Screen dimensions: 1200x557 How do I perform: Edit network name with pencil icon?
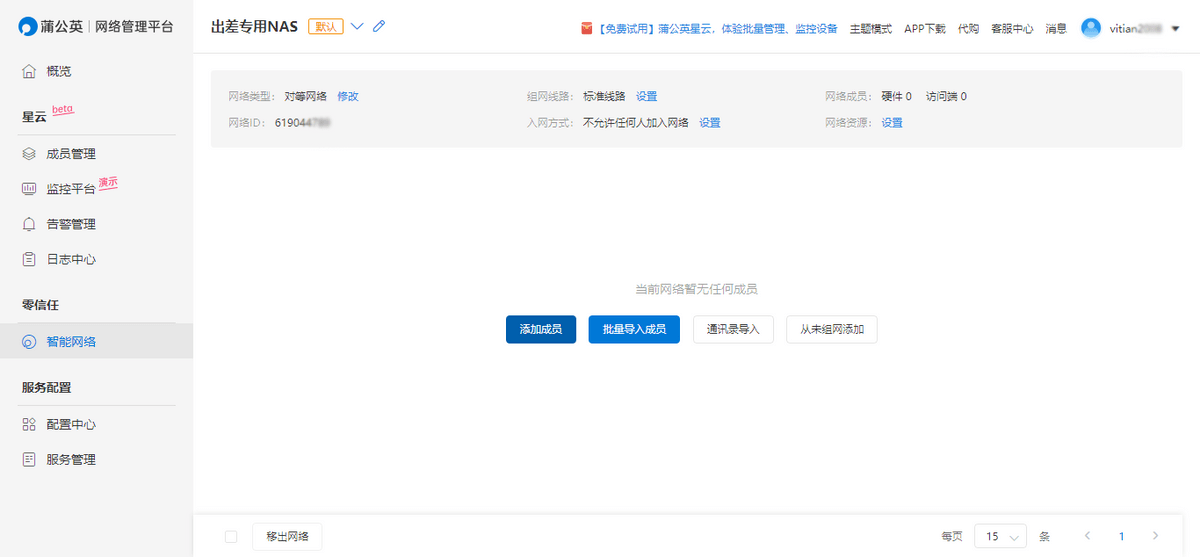pos(379,27)
